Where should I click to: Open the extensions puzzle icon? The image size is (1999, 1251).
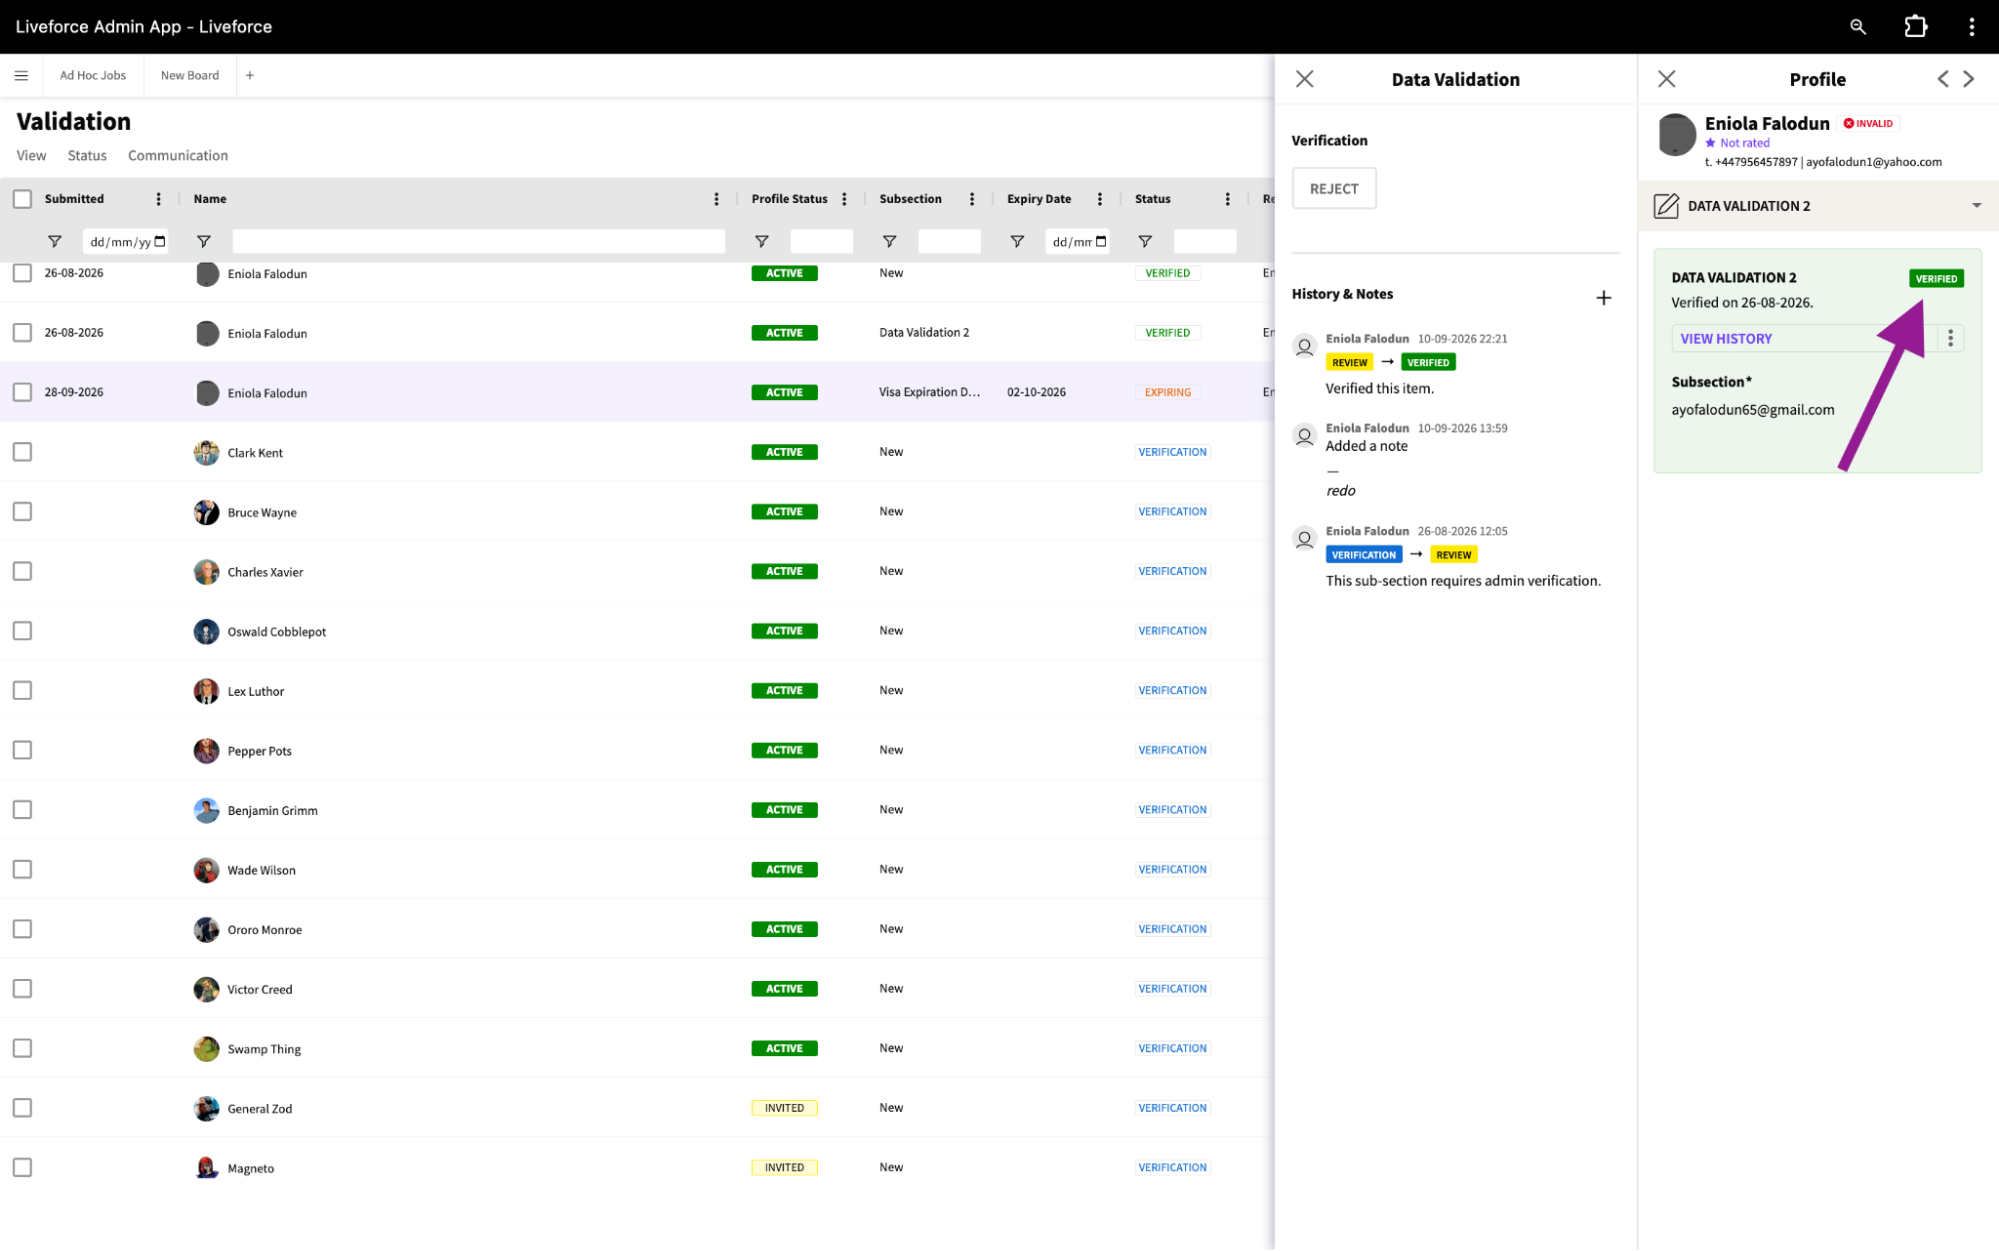[1915, 27]
